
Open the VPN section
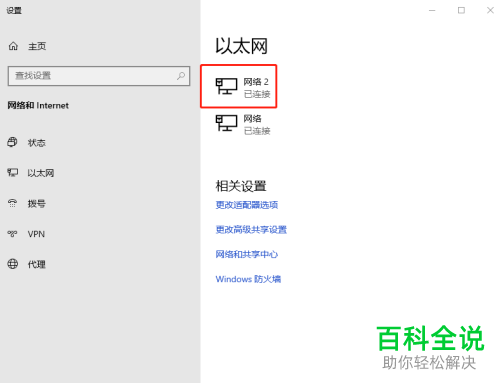tap(36, 234)
